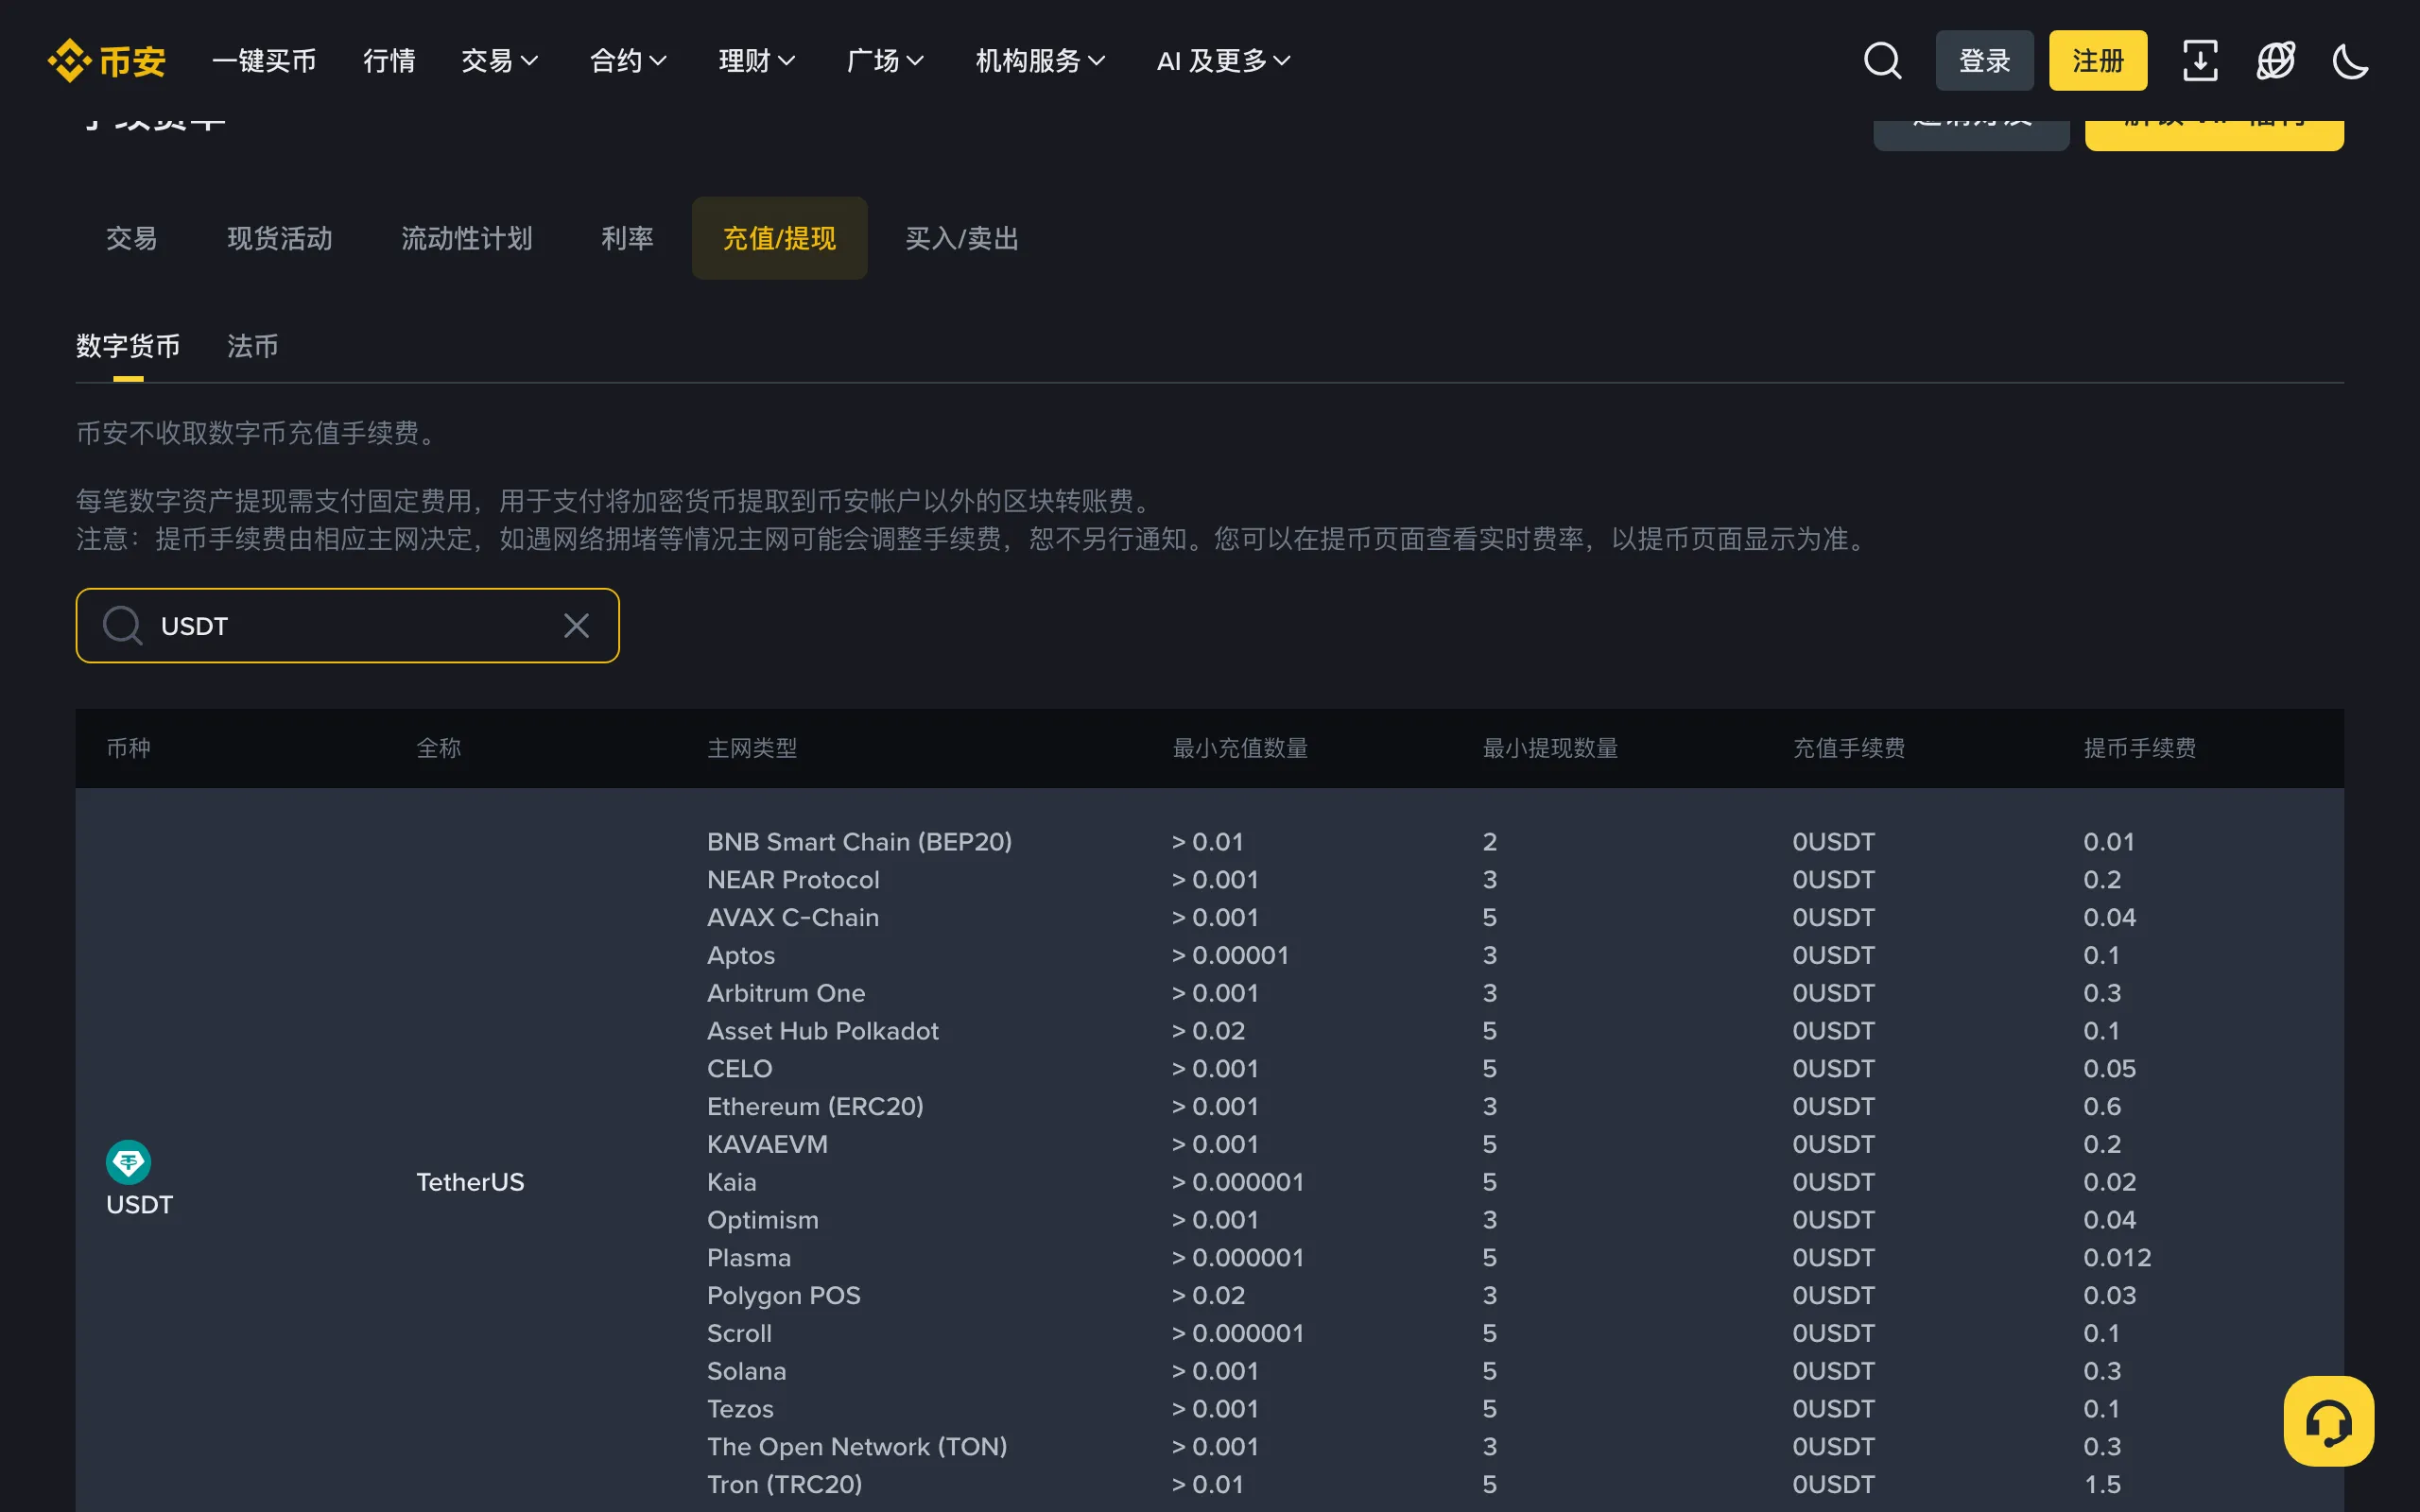
Task: Click the yellow 注册 register button
Action: pos(2098,61)
